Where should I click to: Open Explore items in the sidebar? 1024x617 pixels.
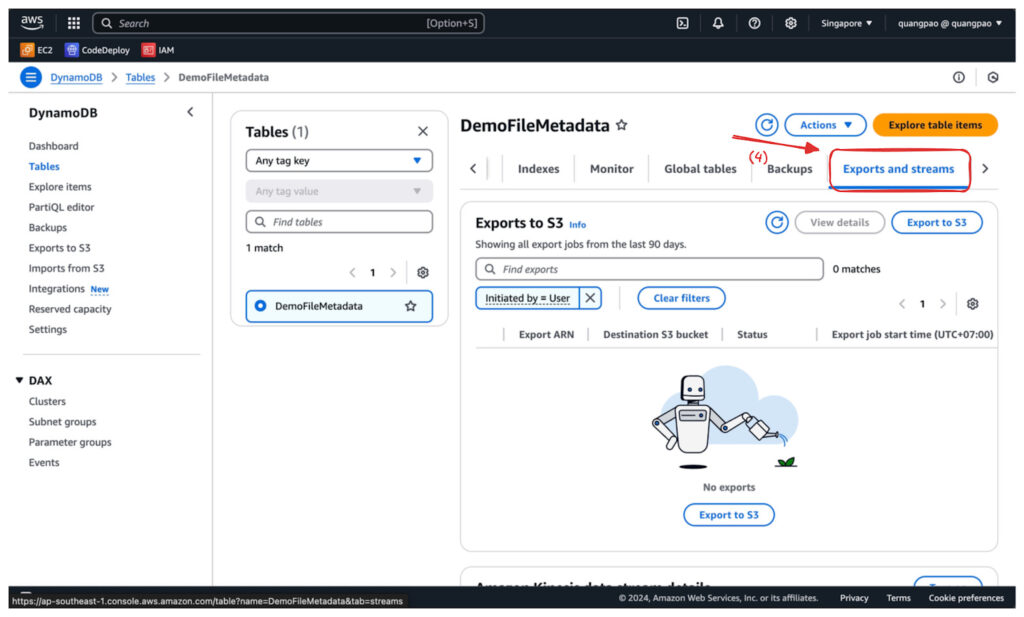pyautogui.click(x=60, y=187)
